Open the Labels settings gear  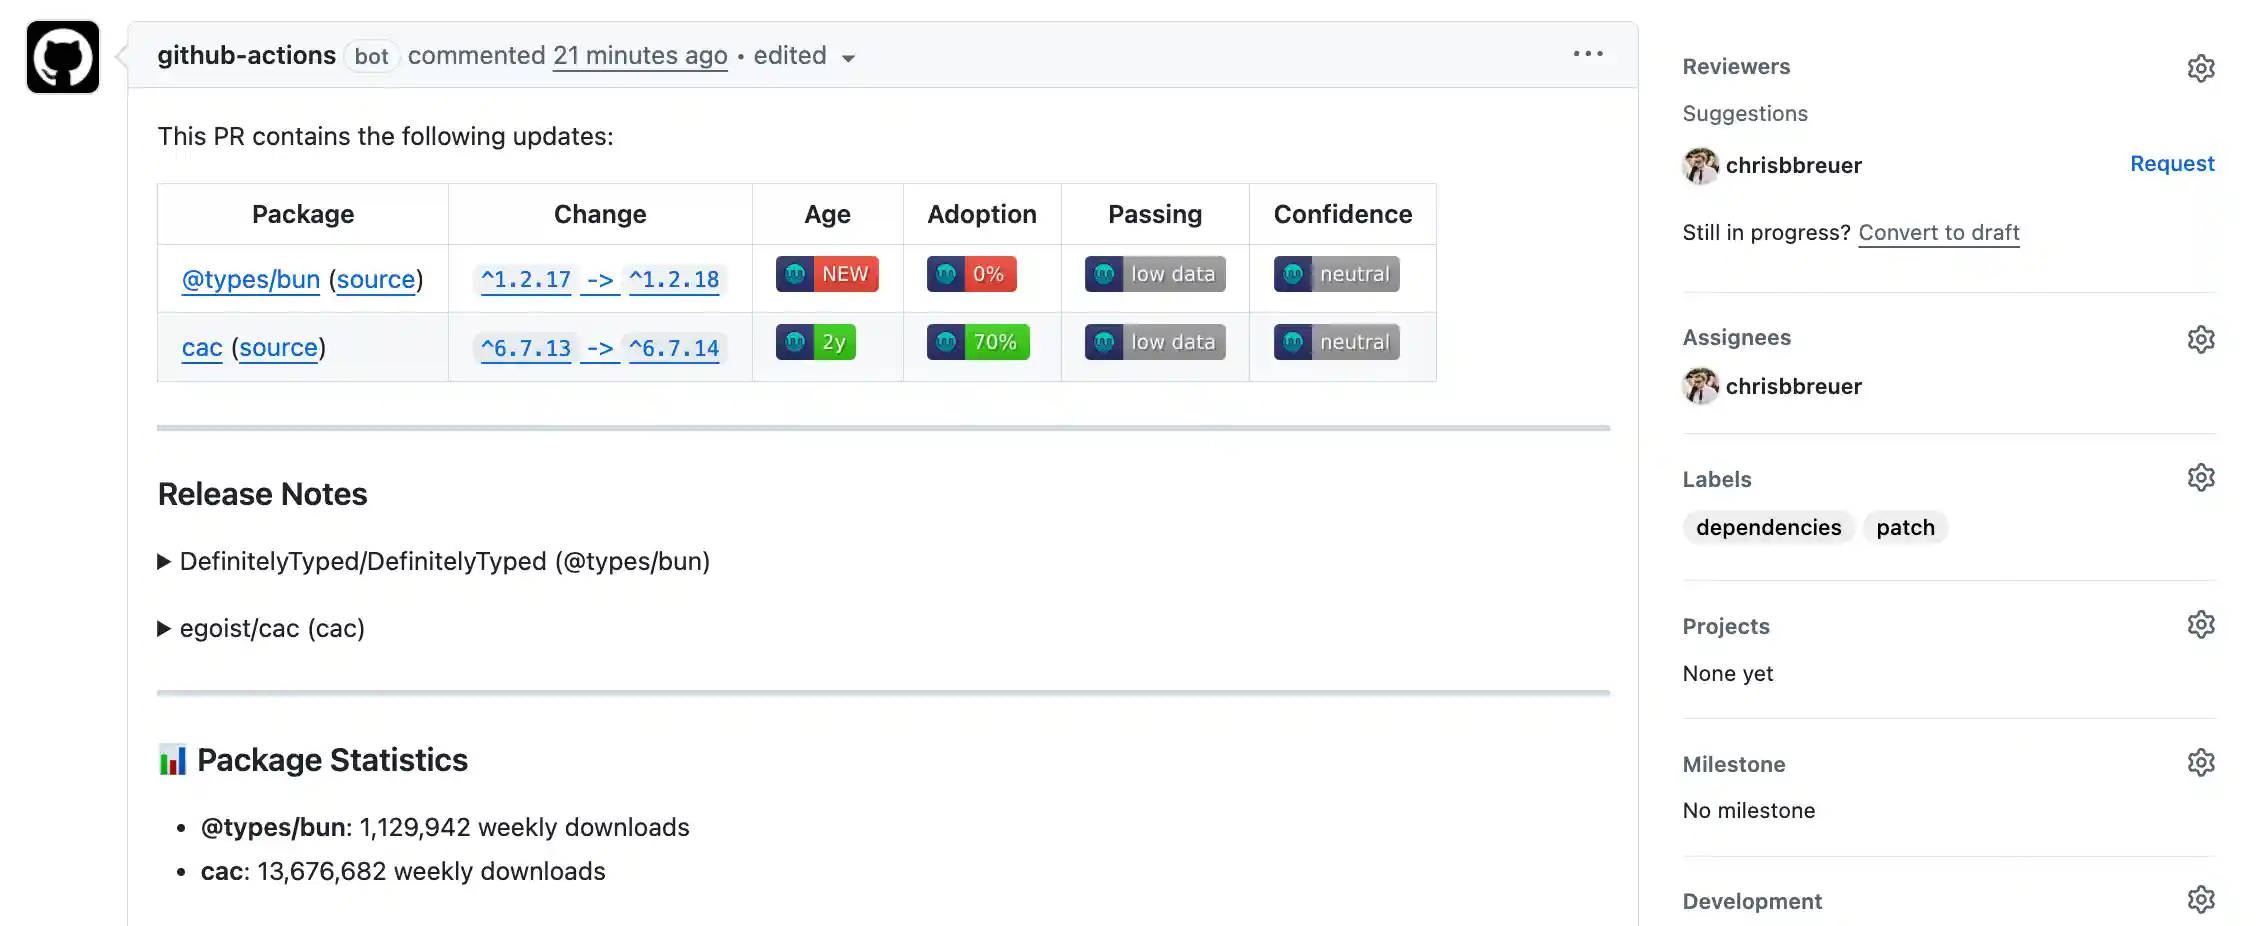[2201, 477]
